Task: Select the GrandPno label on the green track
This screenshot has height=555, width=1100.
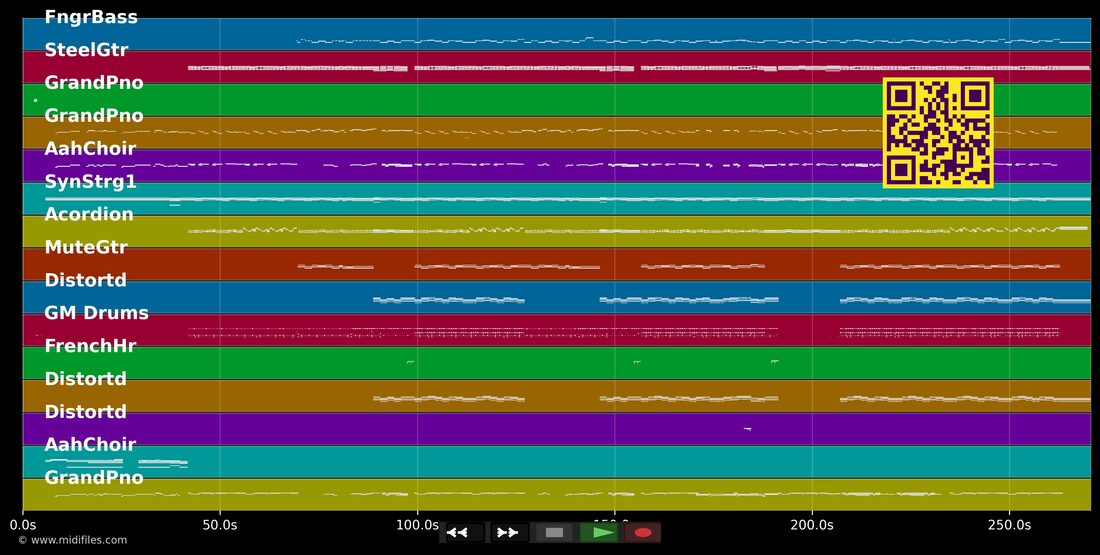Action: (94, 83)
